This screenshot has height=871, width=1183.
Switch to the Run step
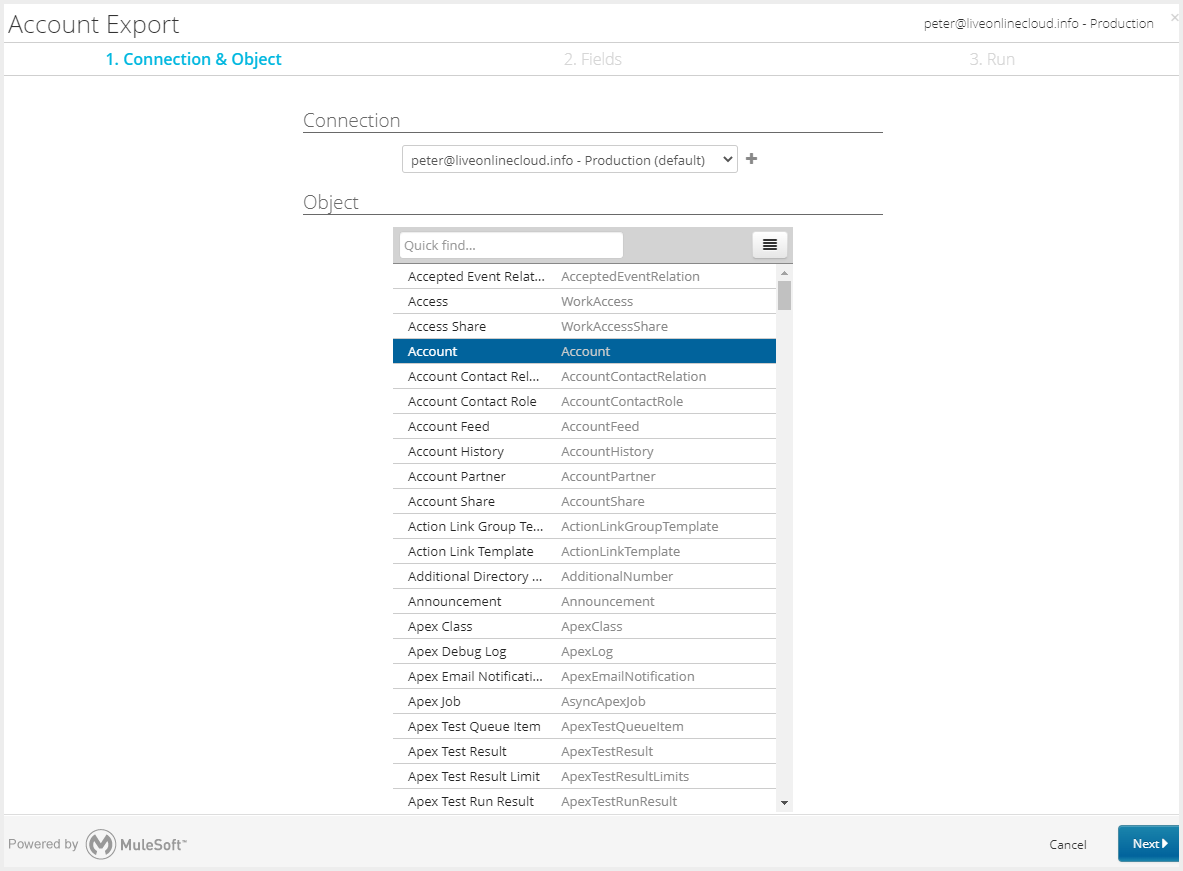tap(991, 59)
